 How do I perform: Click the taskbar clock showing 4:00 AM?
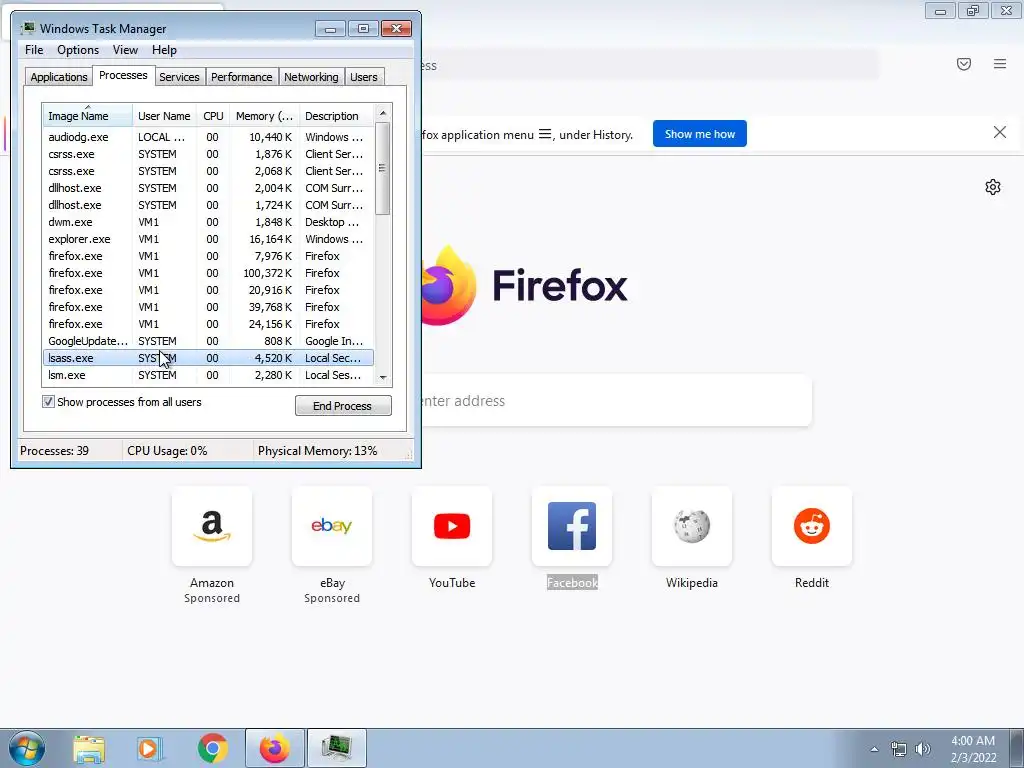[973, 749]
